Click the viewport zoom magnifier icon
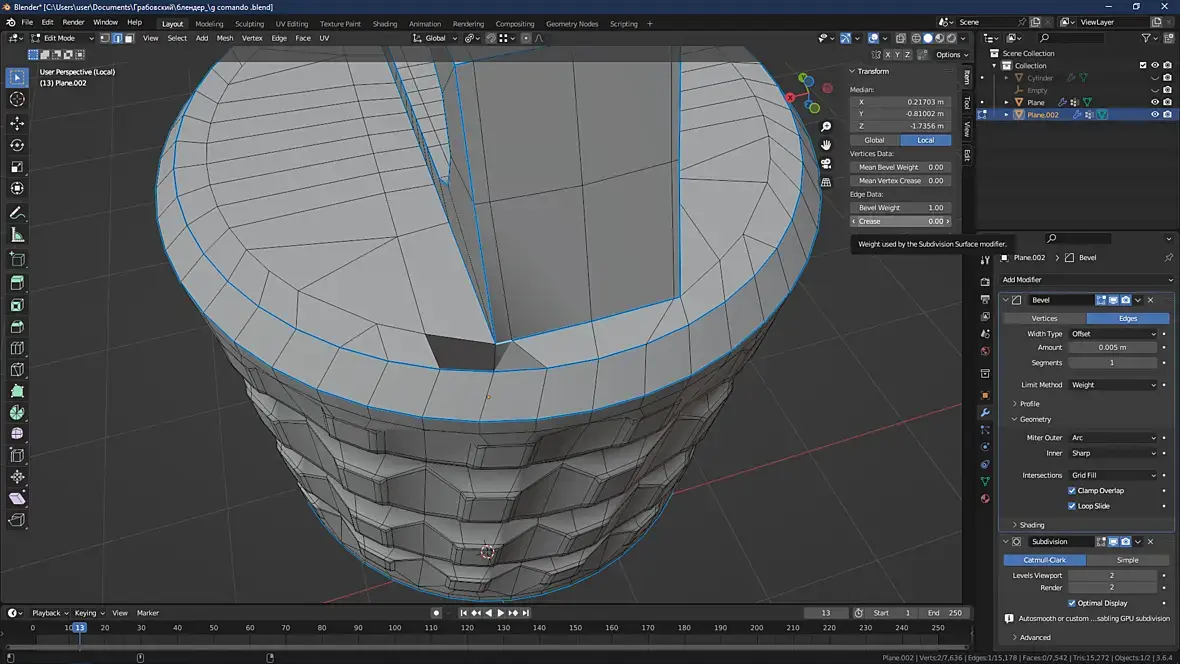The width and height of the screenshot is (1180, 664). click(826, 127)
